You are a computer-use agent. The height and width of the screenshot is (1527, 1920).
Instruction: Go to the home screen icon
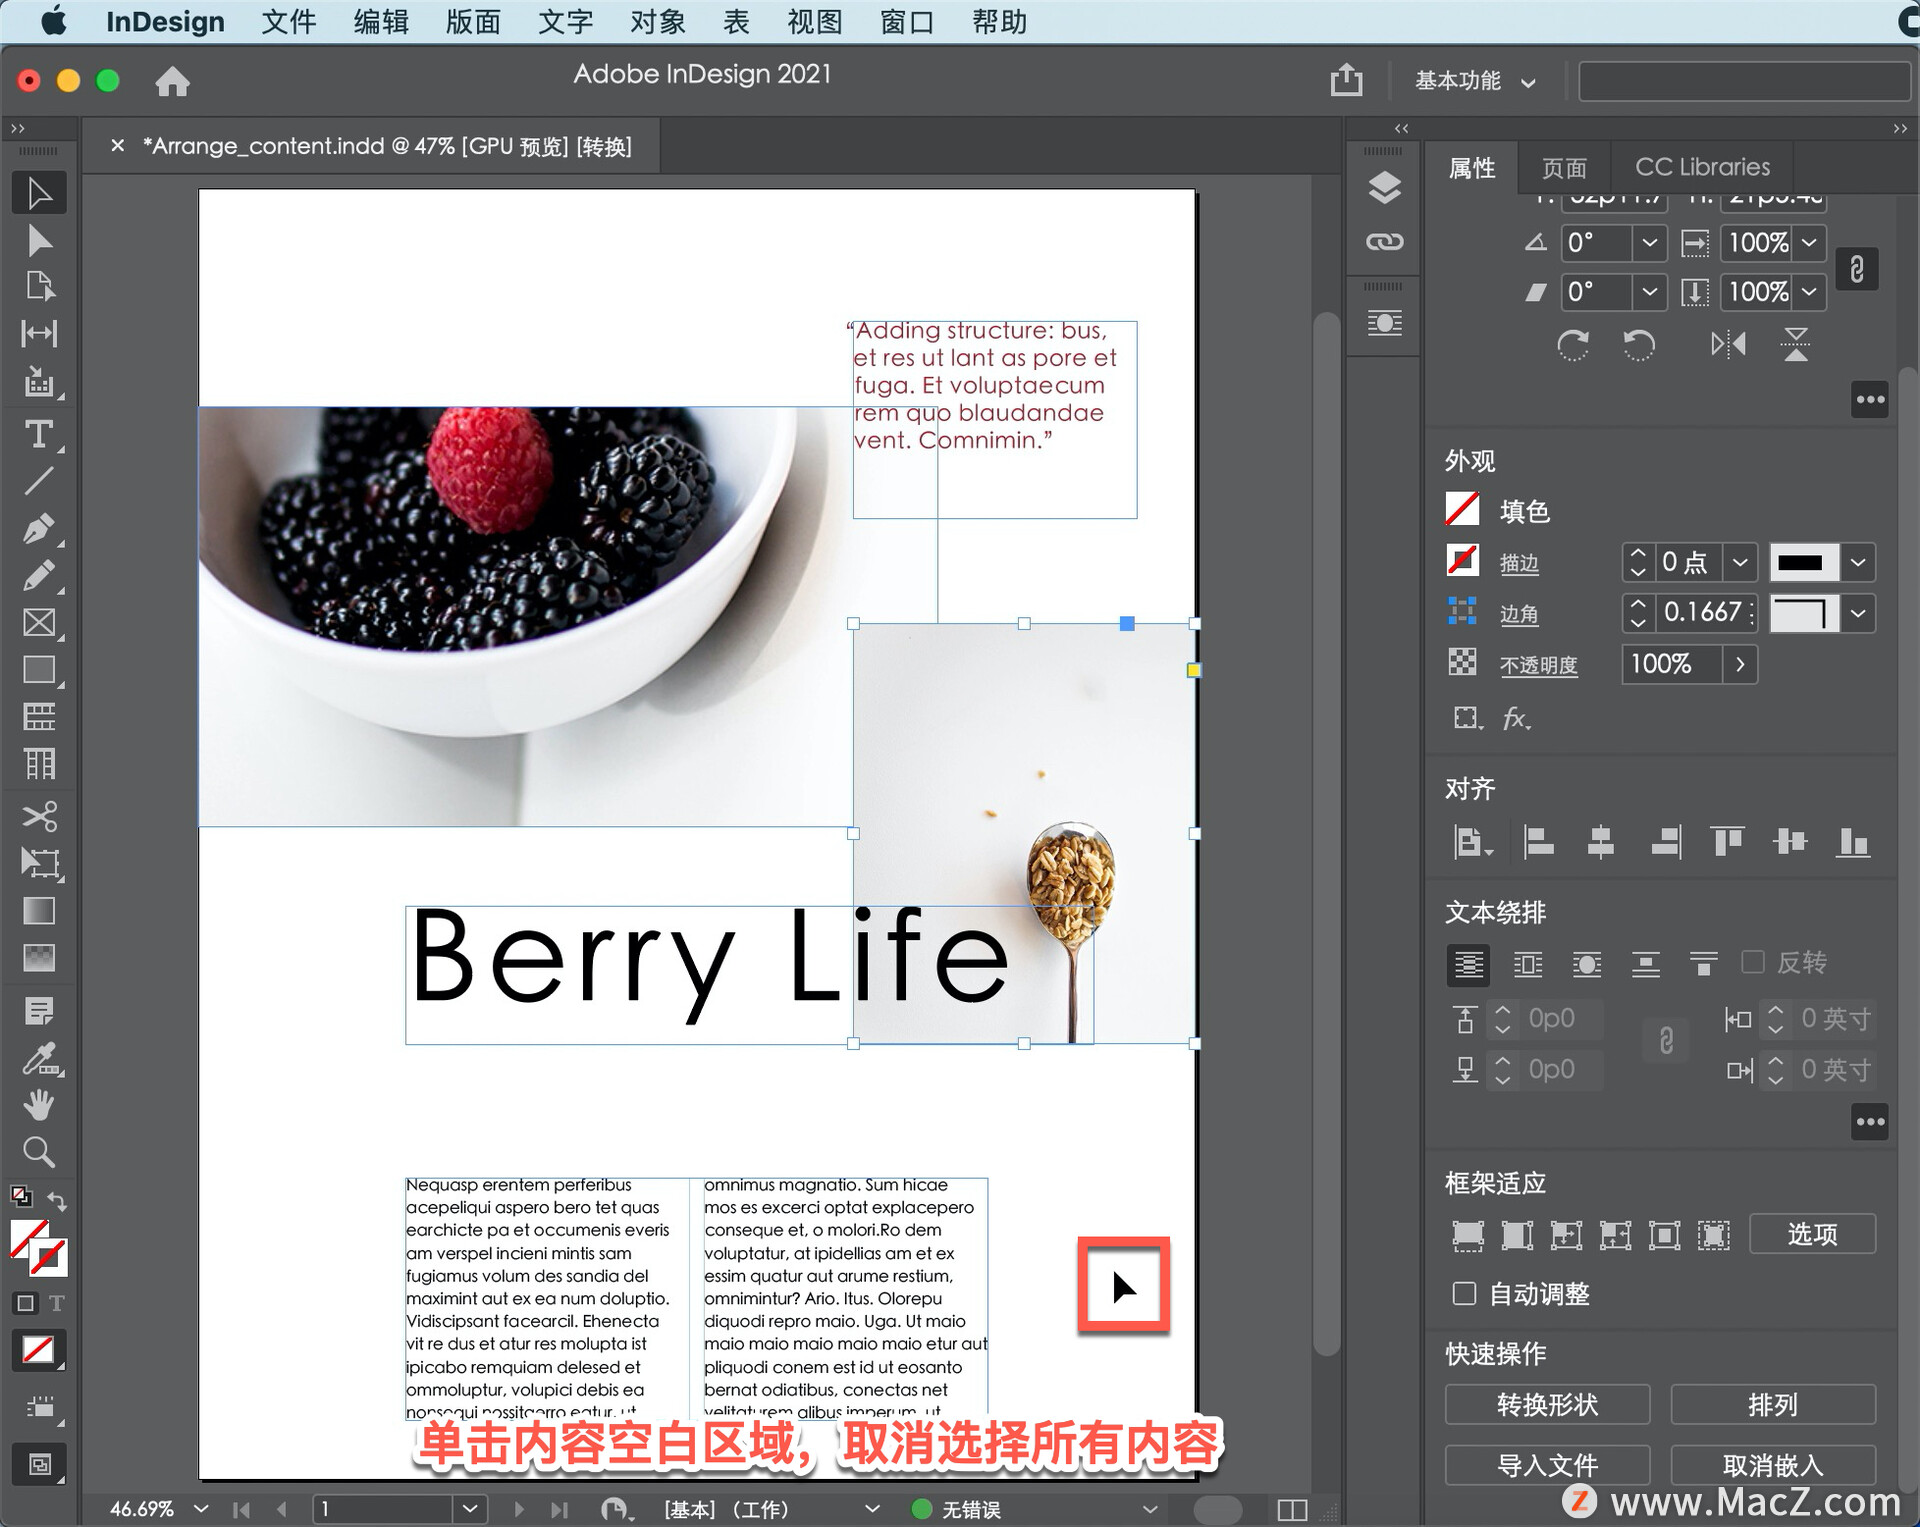tap(172, 81)
